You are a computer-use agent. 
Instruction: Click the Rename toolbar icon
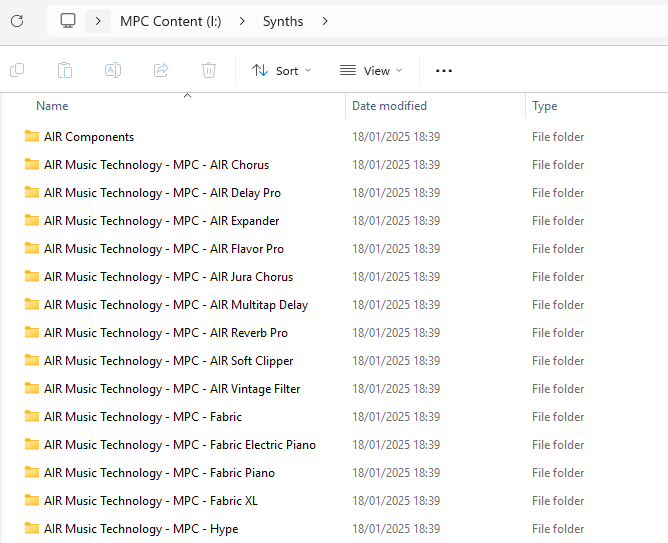[113, 70]
